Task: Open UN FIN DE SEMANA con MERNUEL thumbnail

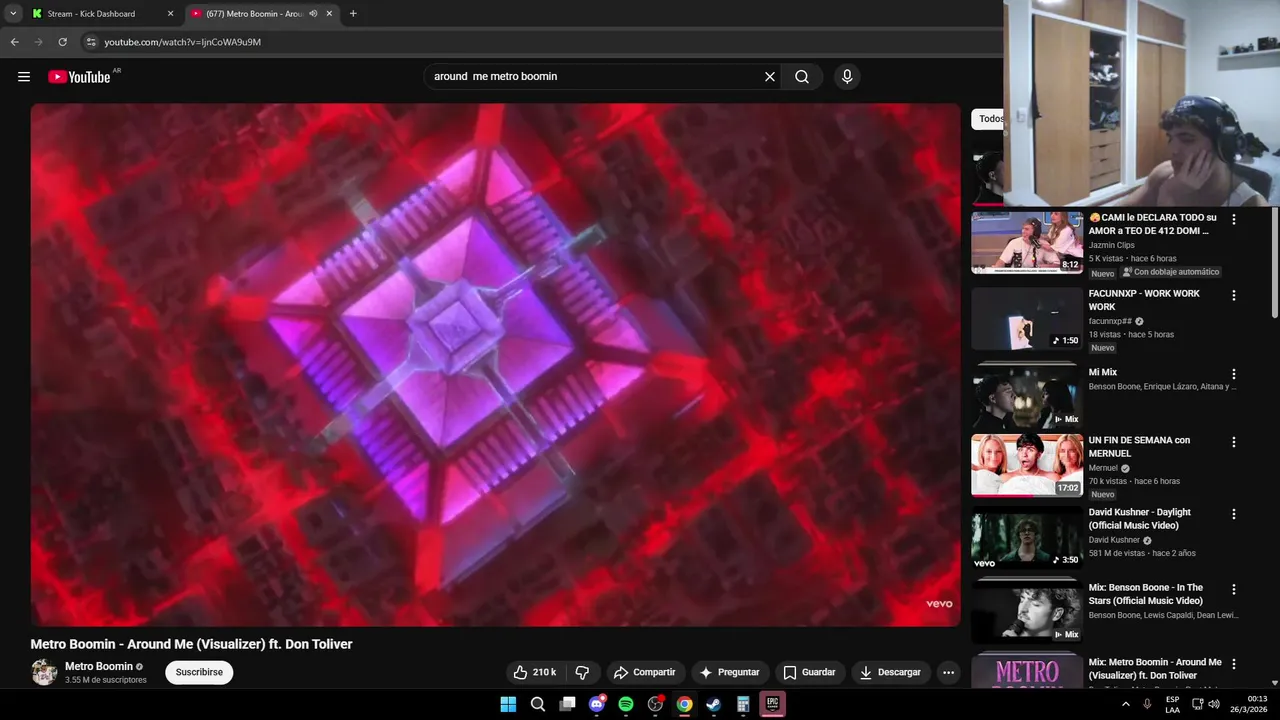Action: tap(1027, 465)
